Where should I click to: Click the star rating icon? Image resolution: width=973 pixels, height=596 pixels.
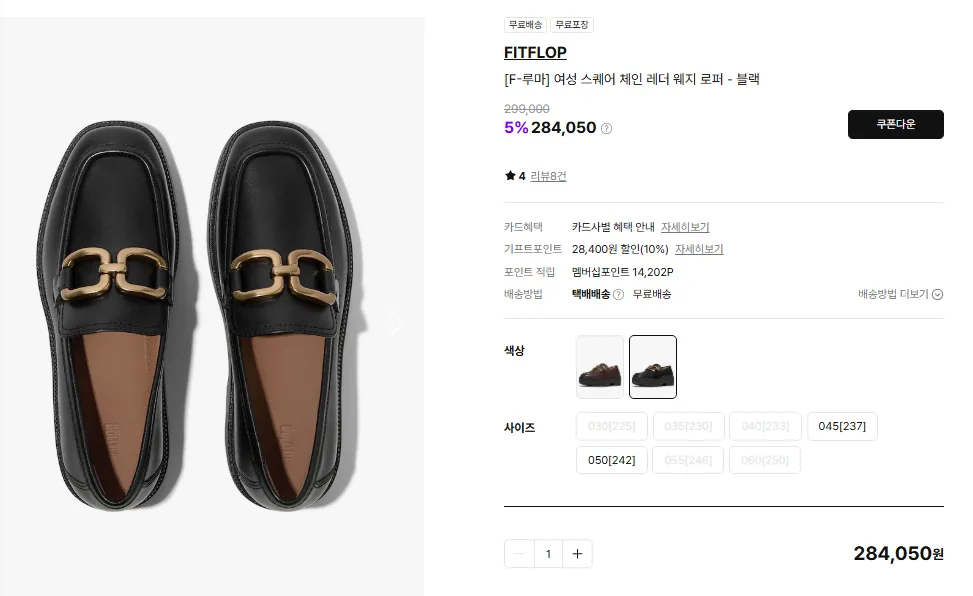[510, 176]
